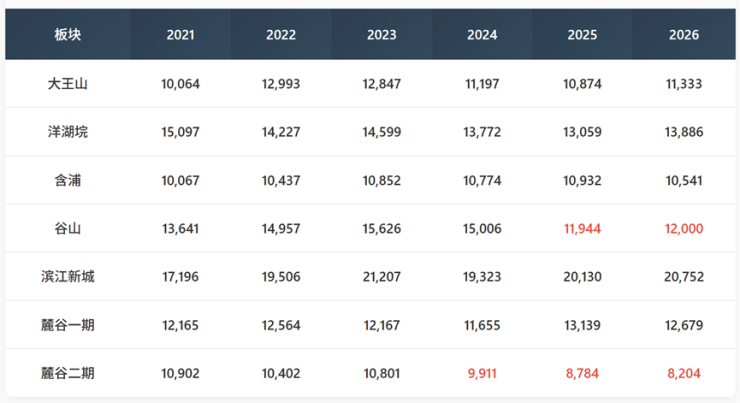Click the red 9,911 cell

(x=482, y=372)
